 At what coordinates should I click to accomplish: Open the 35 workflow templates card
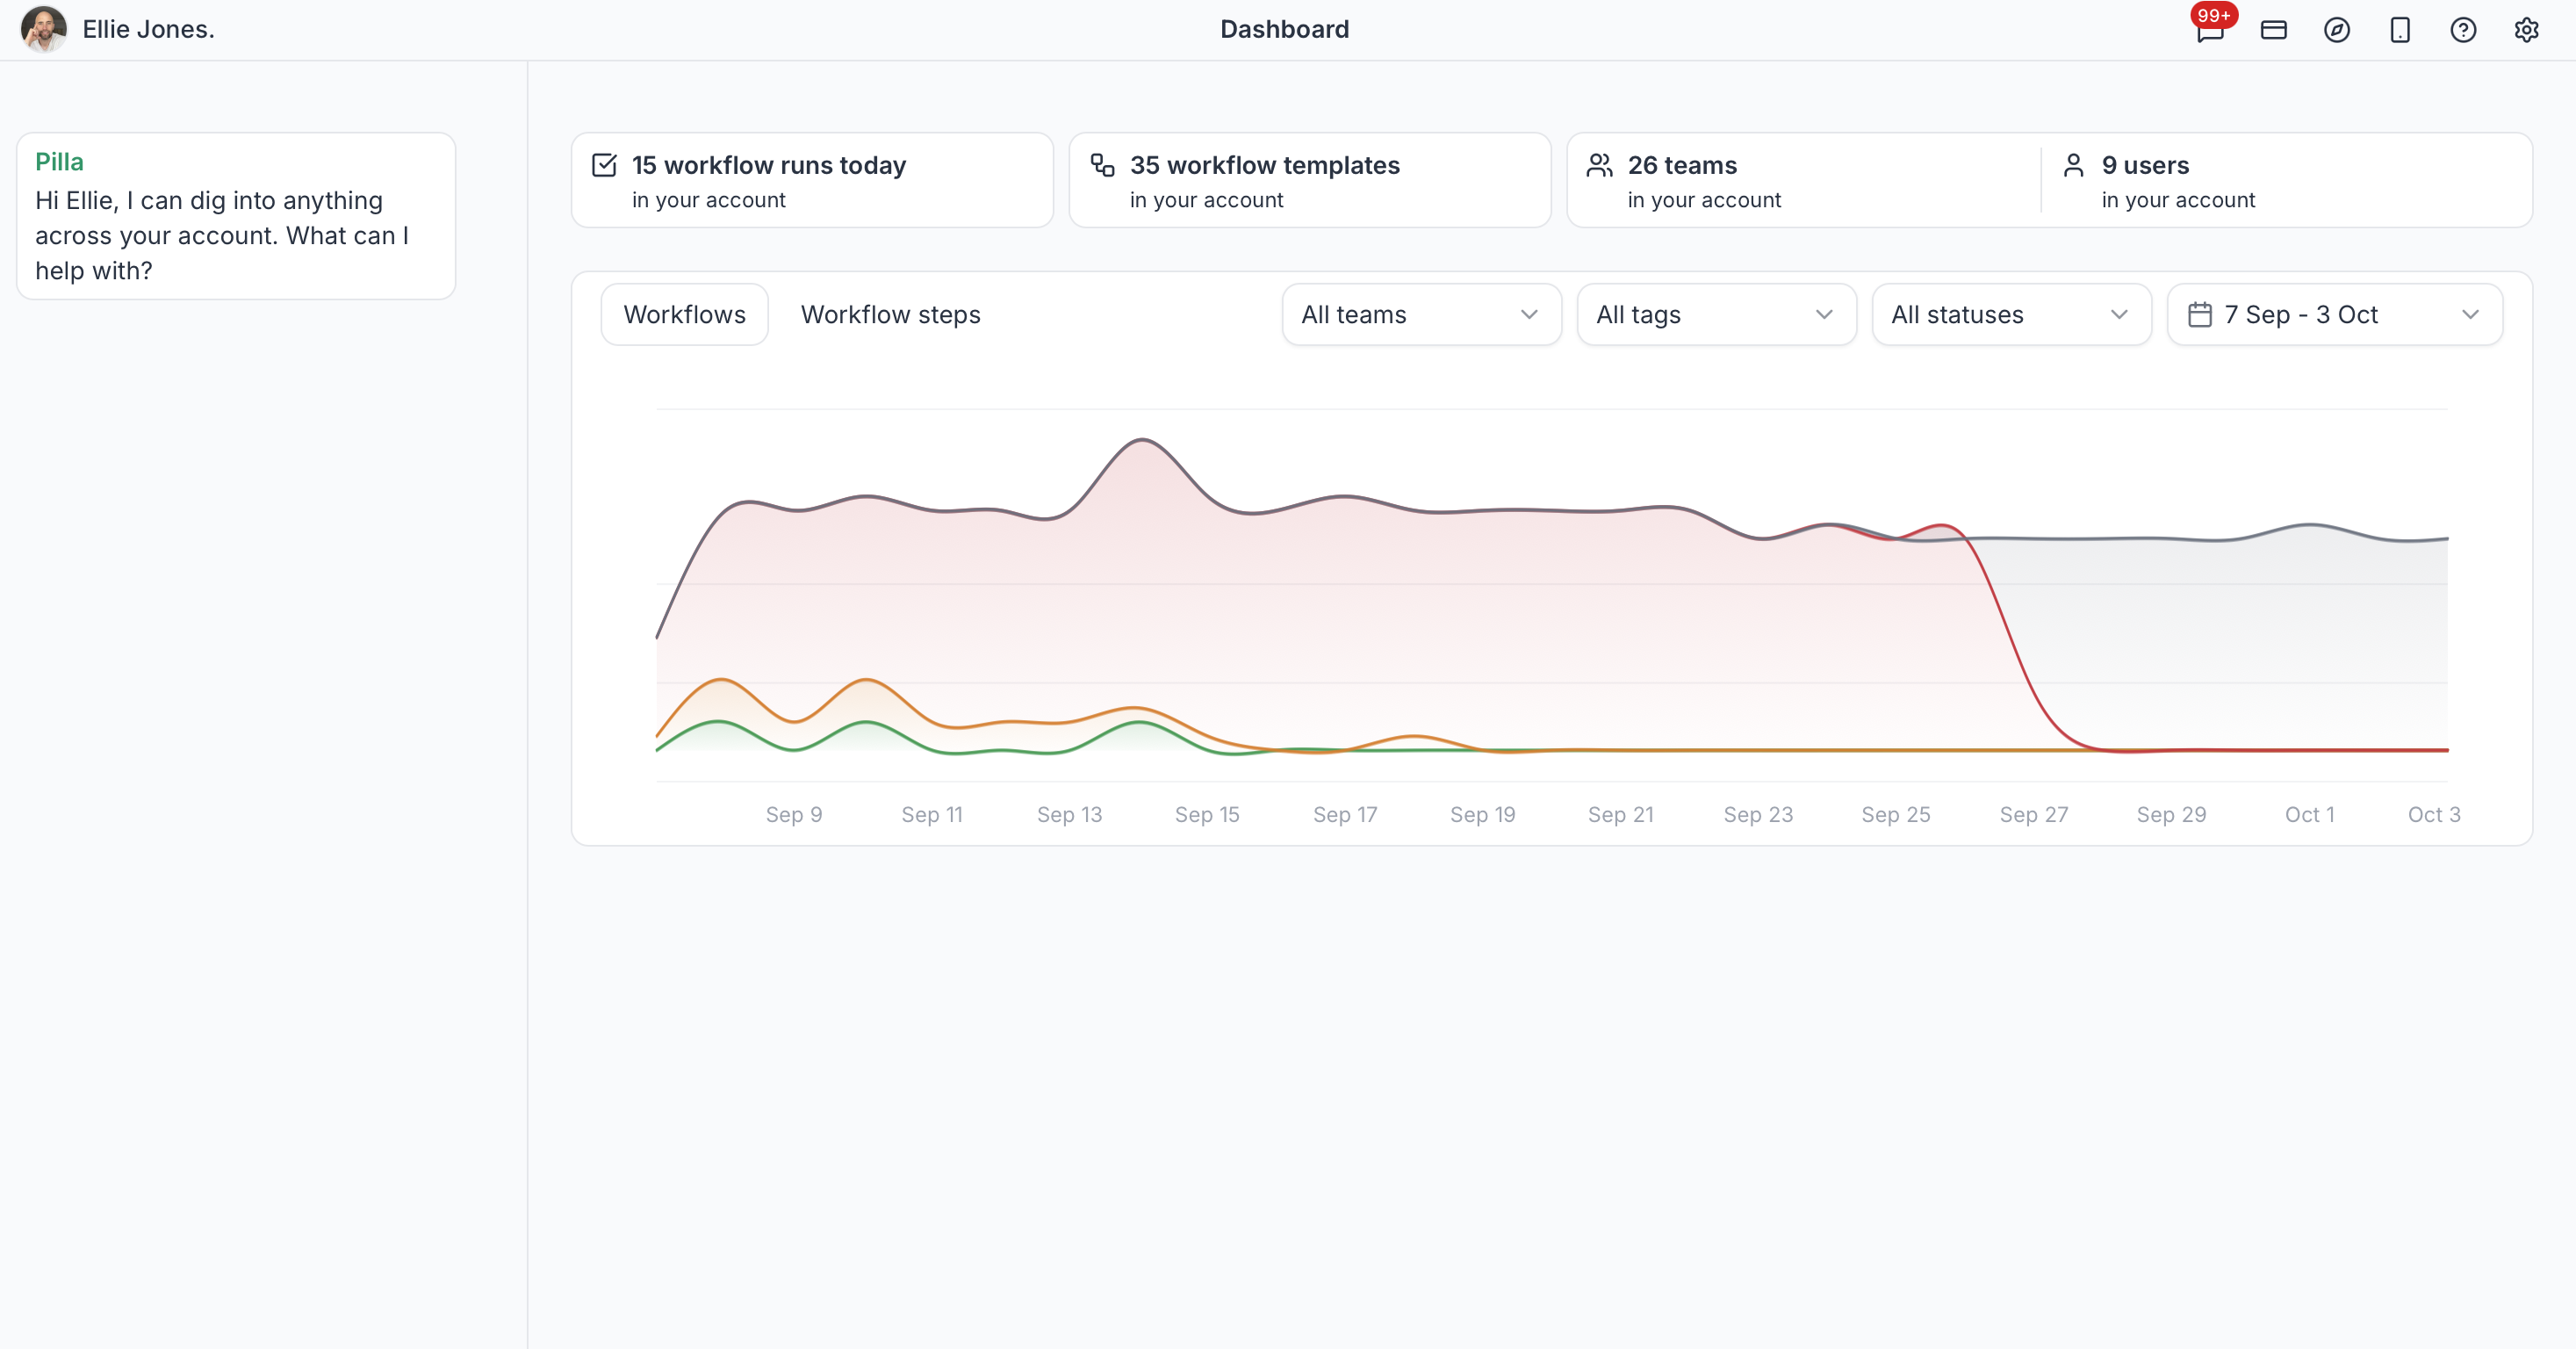coord(1309,180)
